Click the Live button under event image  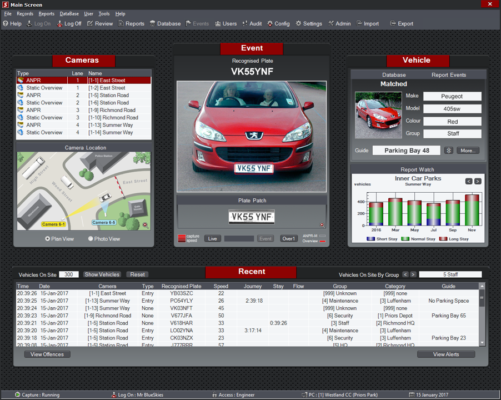(212, 239)
